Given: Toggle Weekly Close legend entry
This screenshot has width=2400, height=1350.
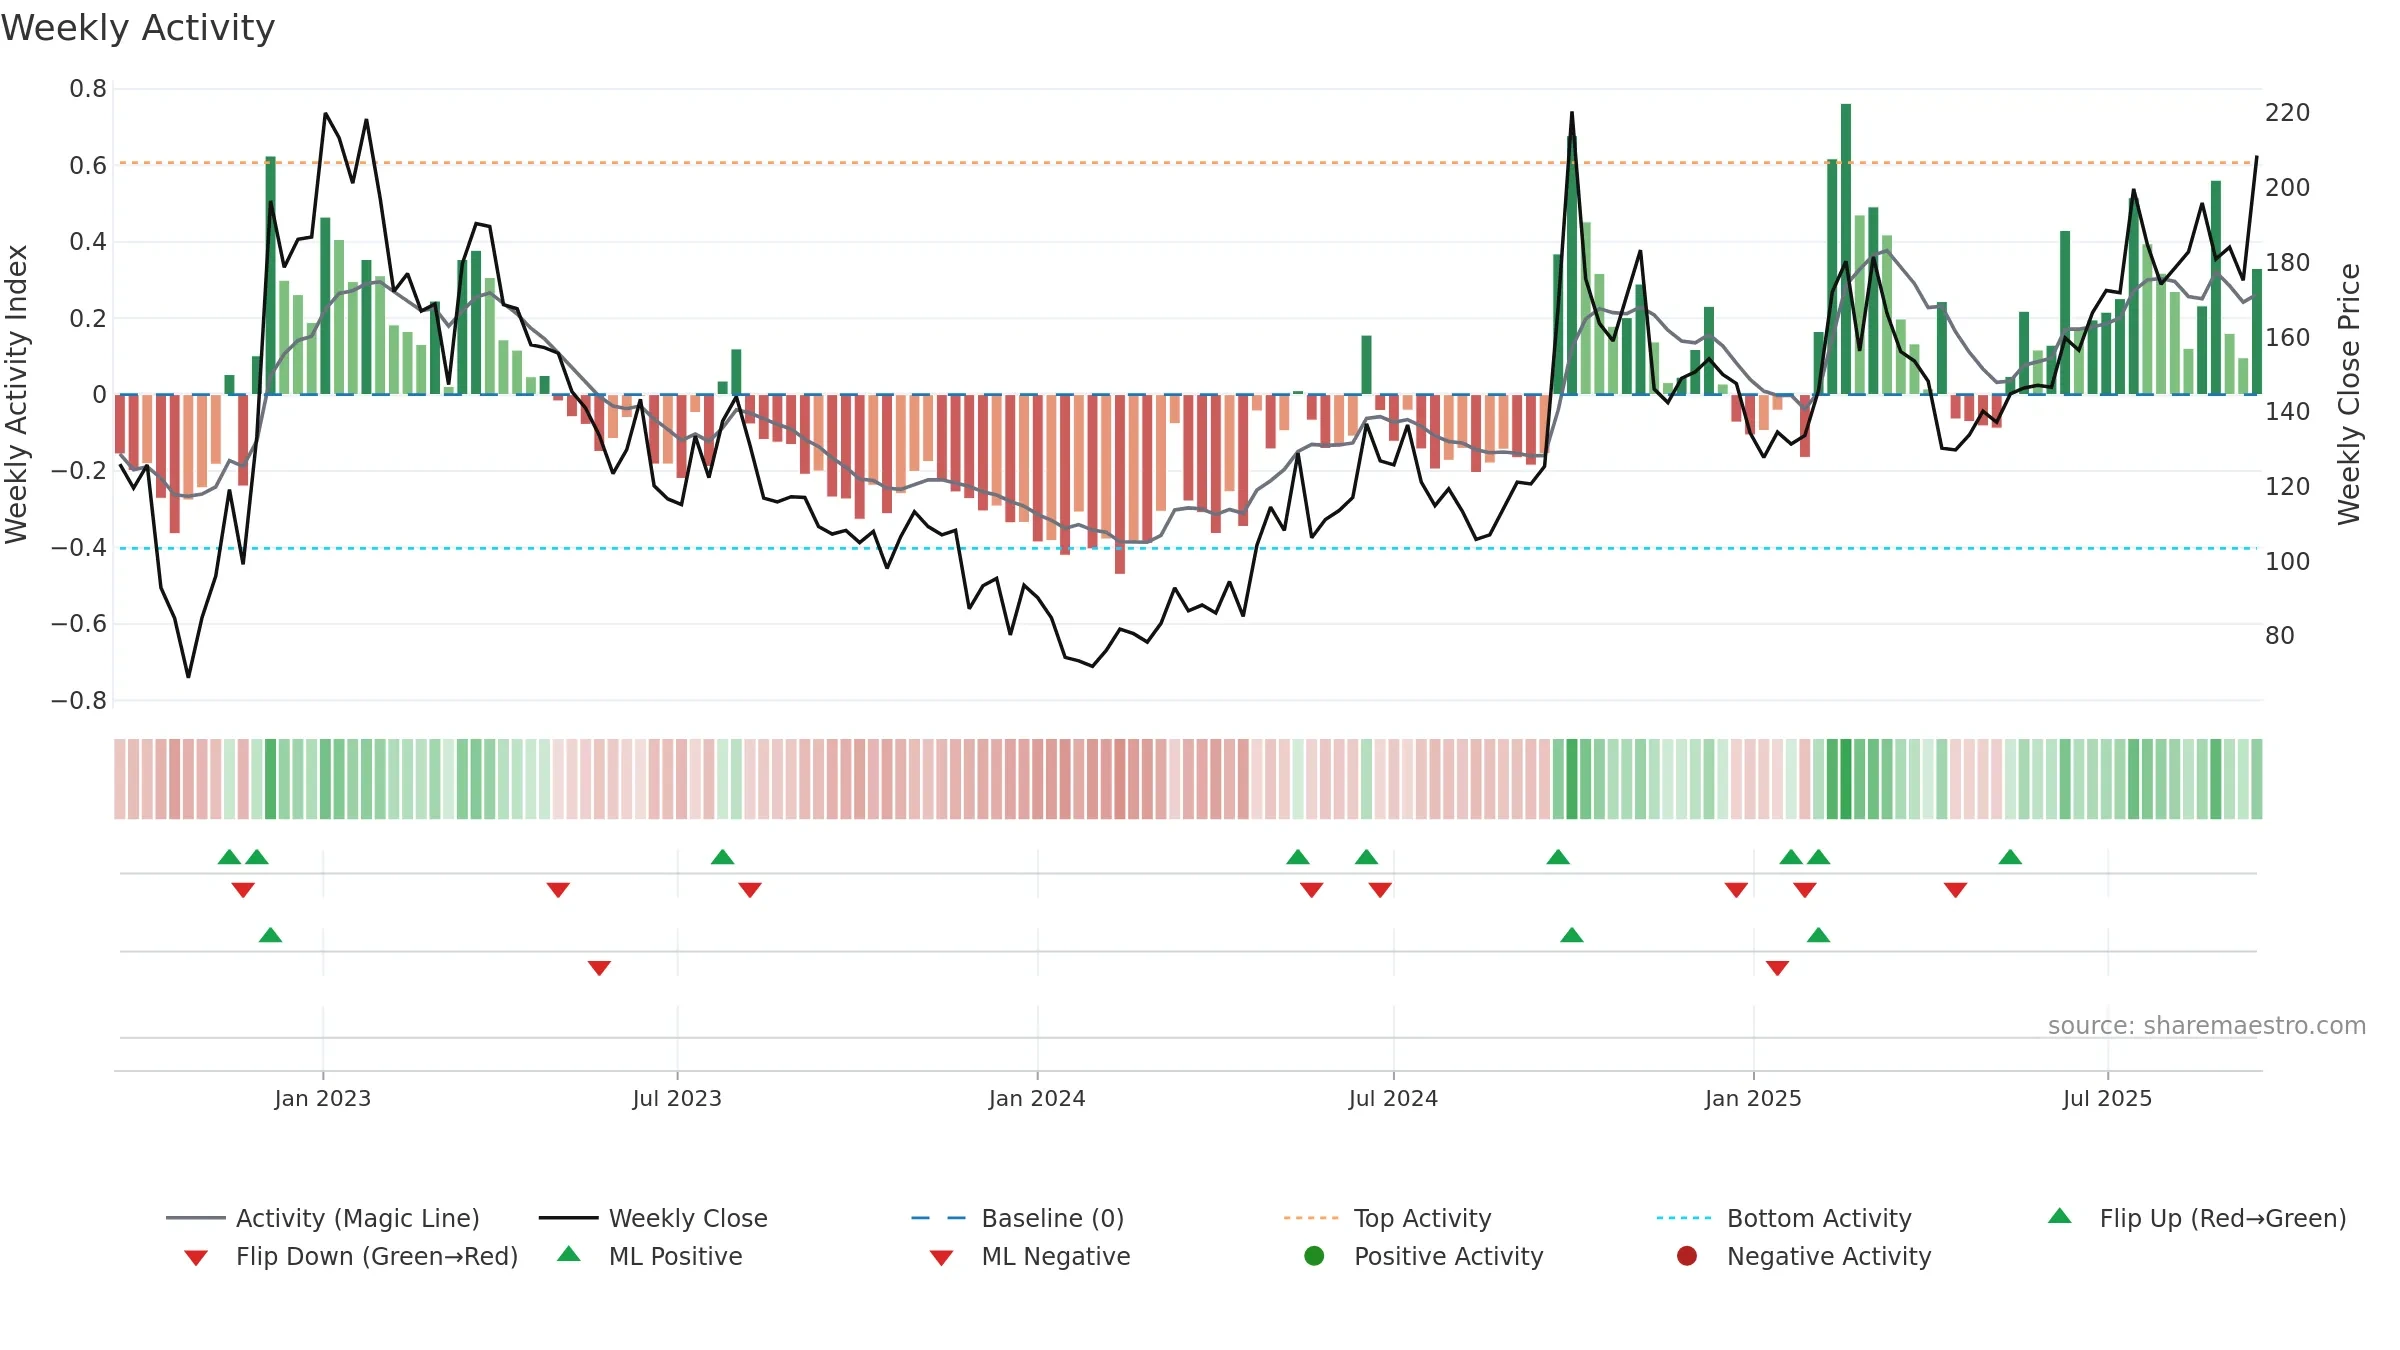Looking at the screenshot, I should (653, 1218).
